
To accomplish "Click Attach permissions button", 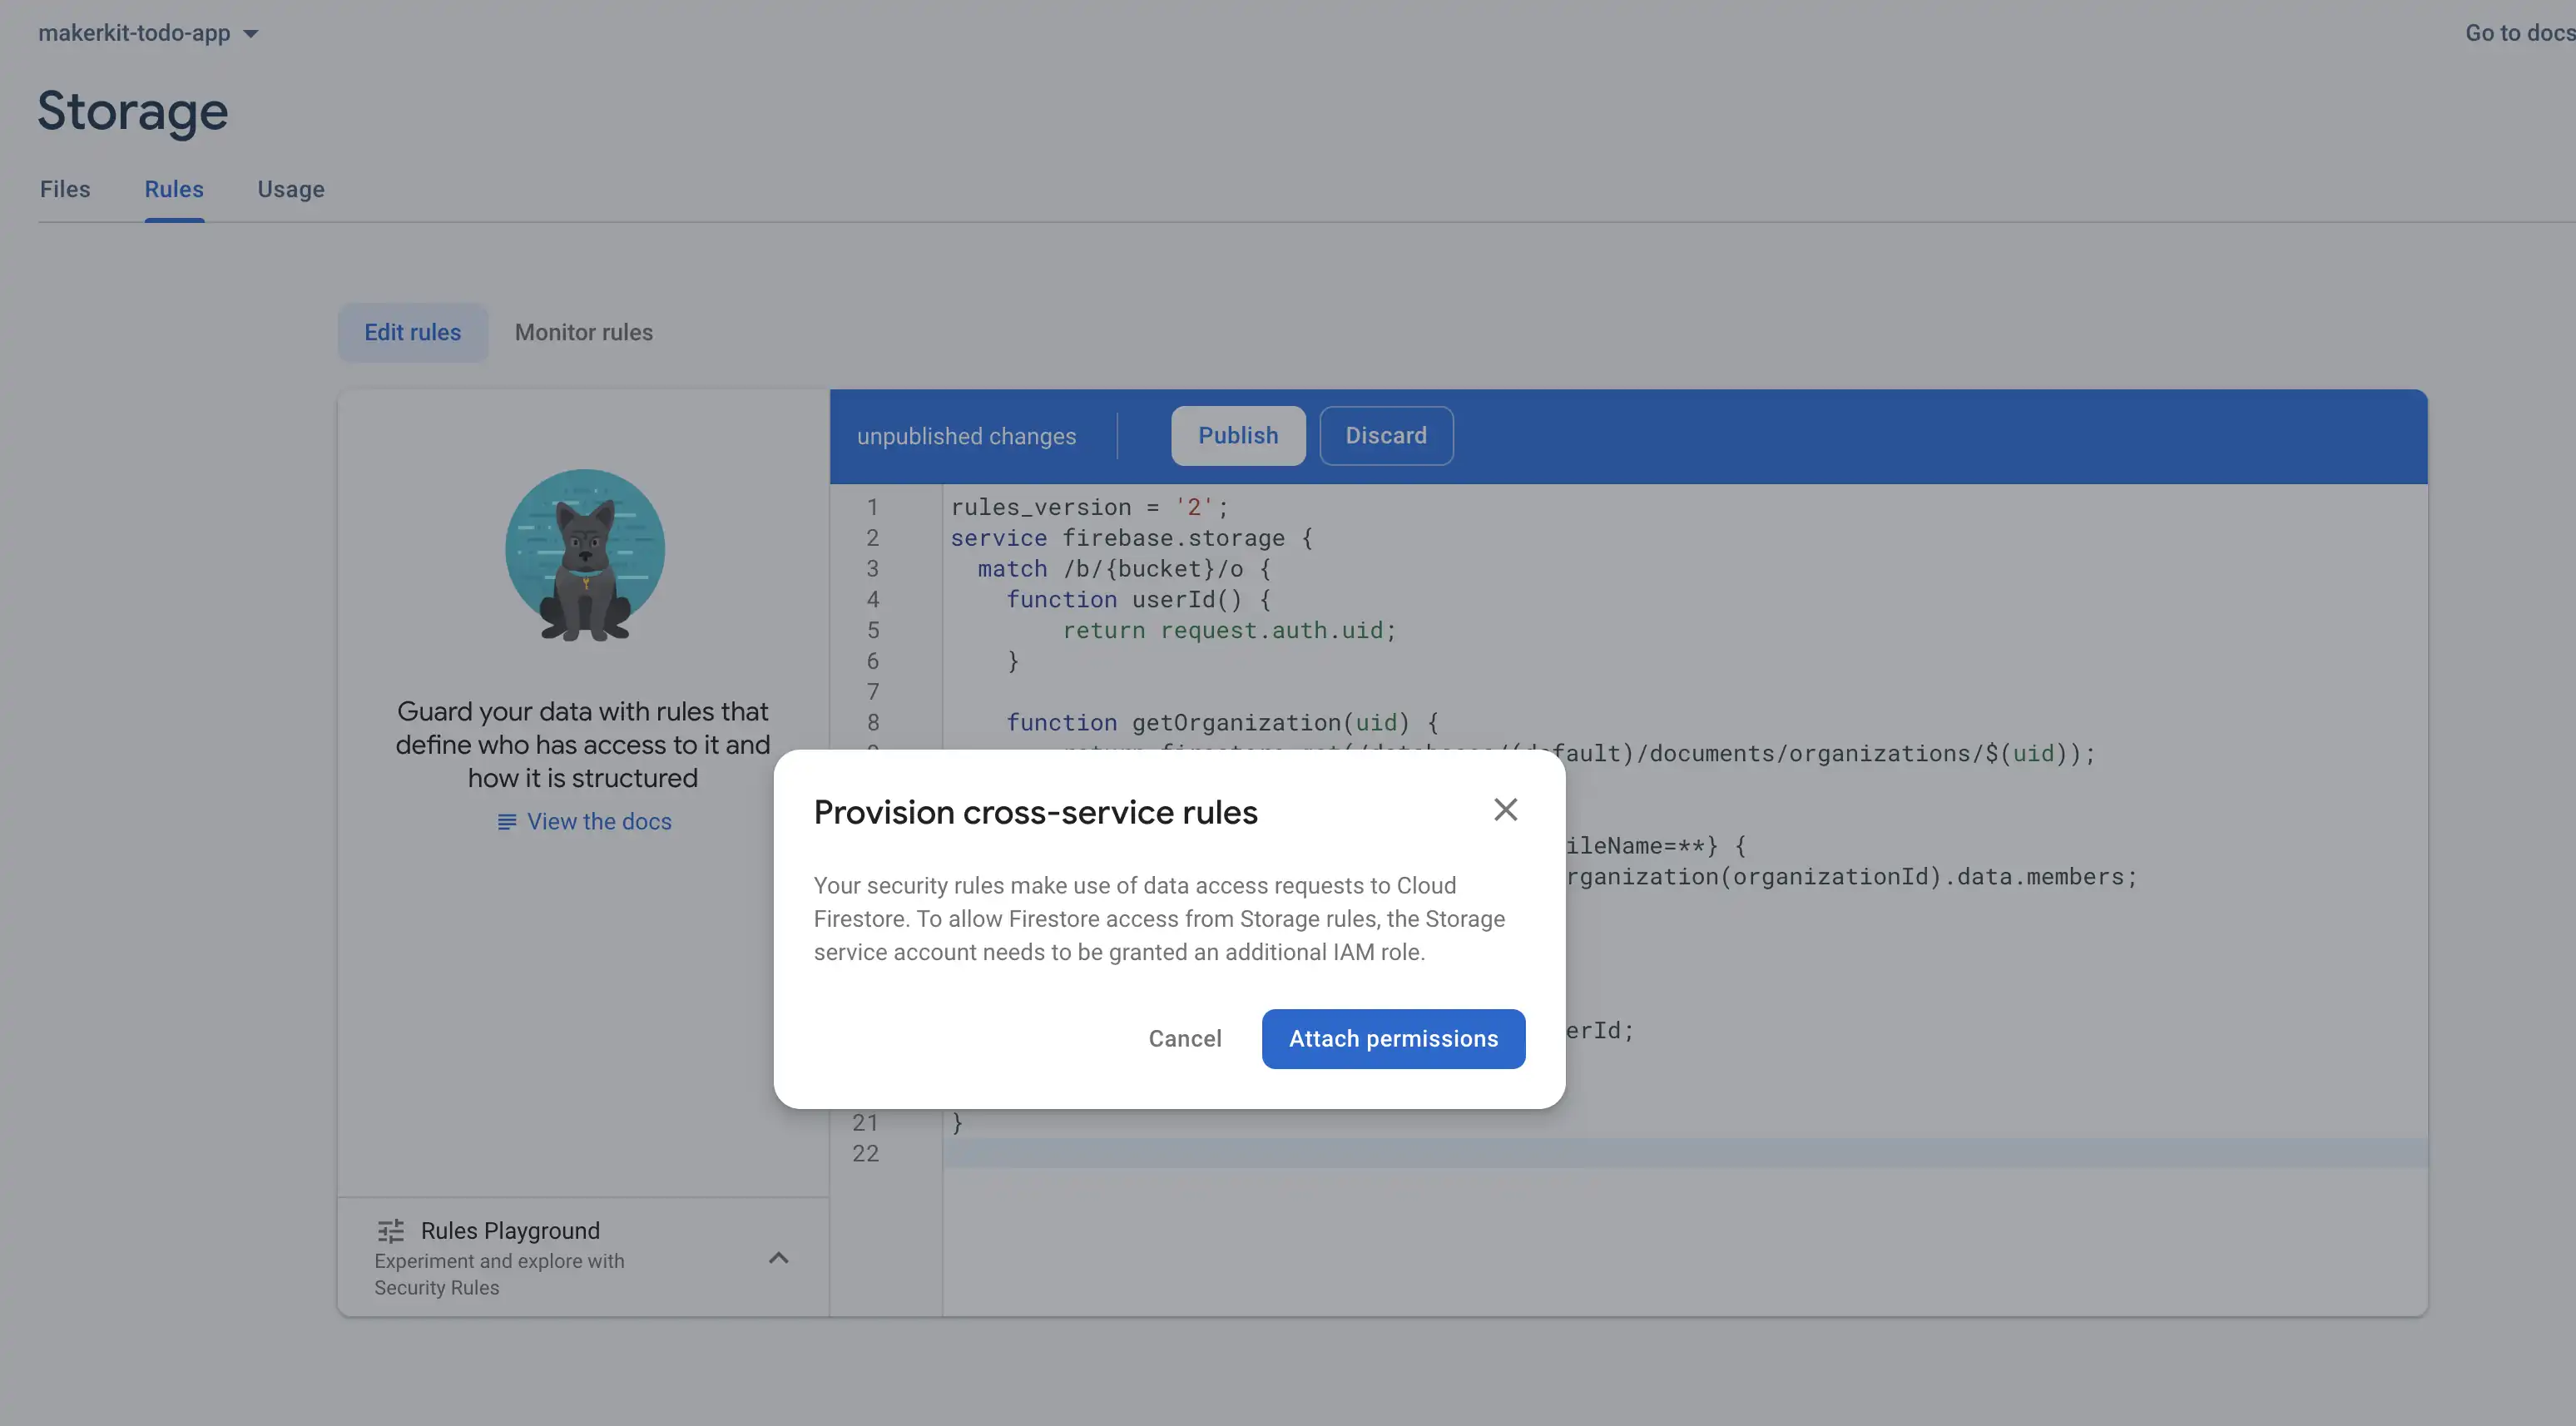I will coord(1393,1038).
